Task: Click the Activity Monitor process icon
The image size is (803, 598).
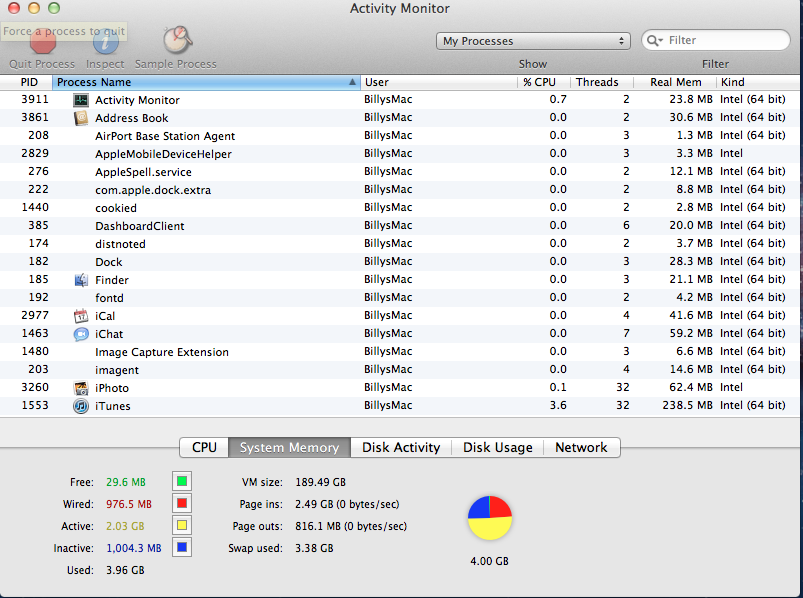Action: click(x=81, y=100)
